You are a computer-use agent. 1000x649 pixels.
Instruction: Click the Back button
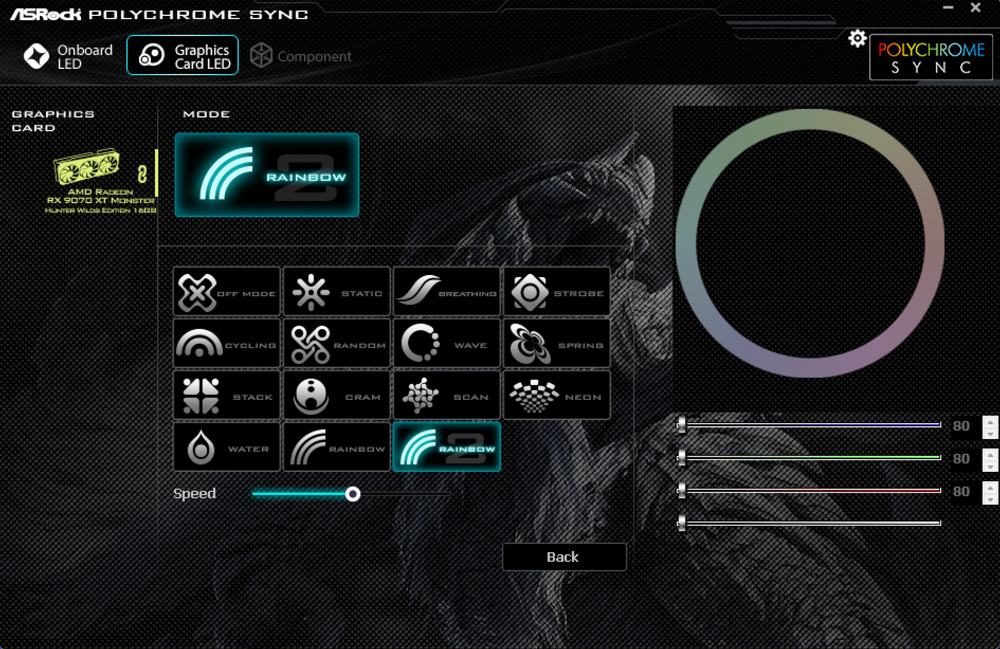(564, 557)
